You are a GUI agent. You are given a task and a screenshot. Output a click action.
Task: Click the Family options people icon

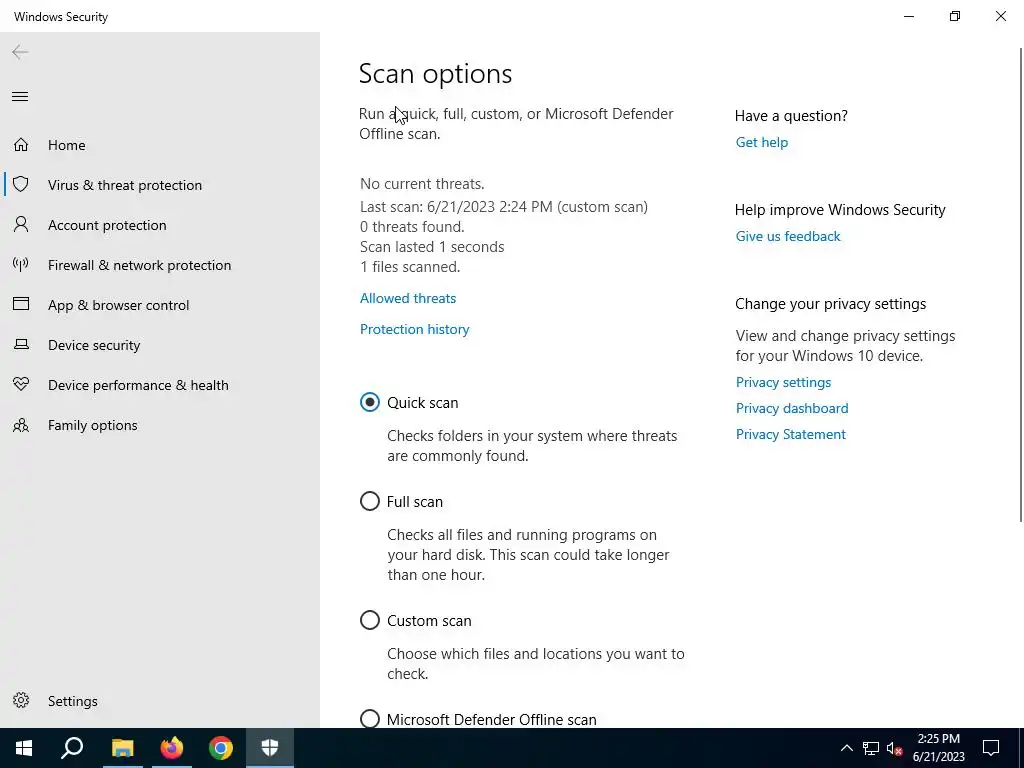click(21, 424)
